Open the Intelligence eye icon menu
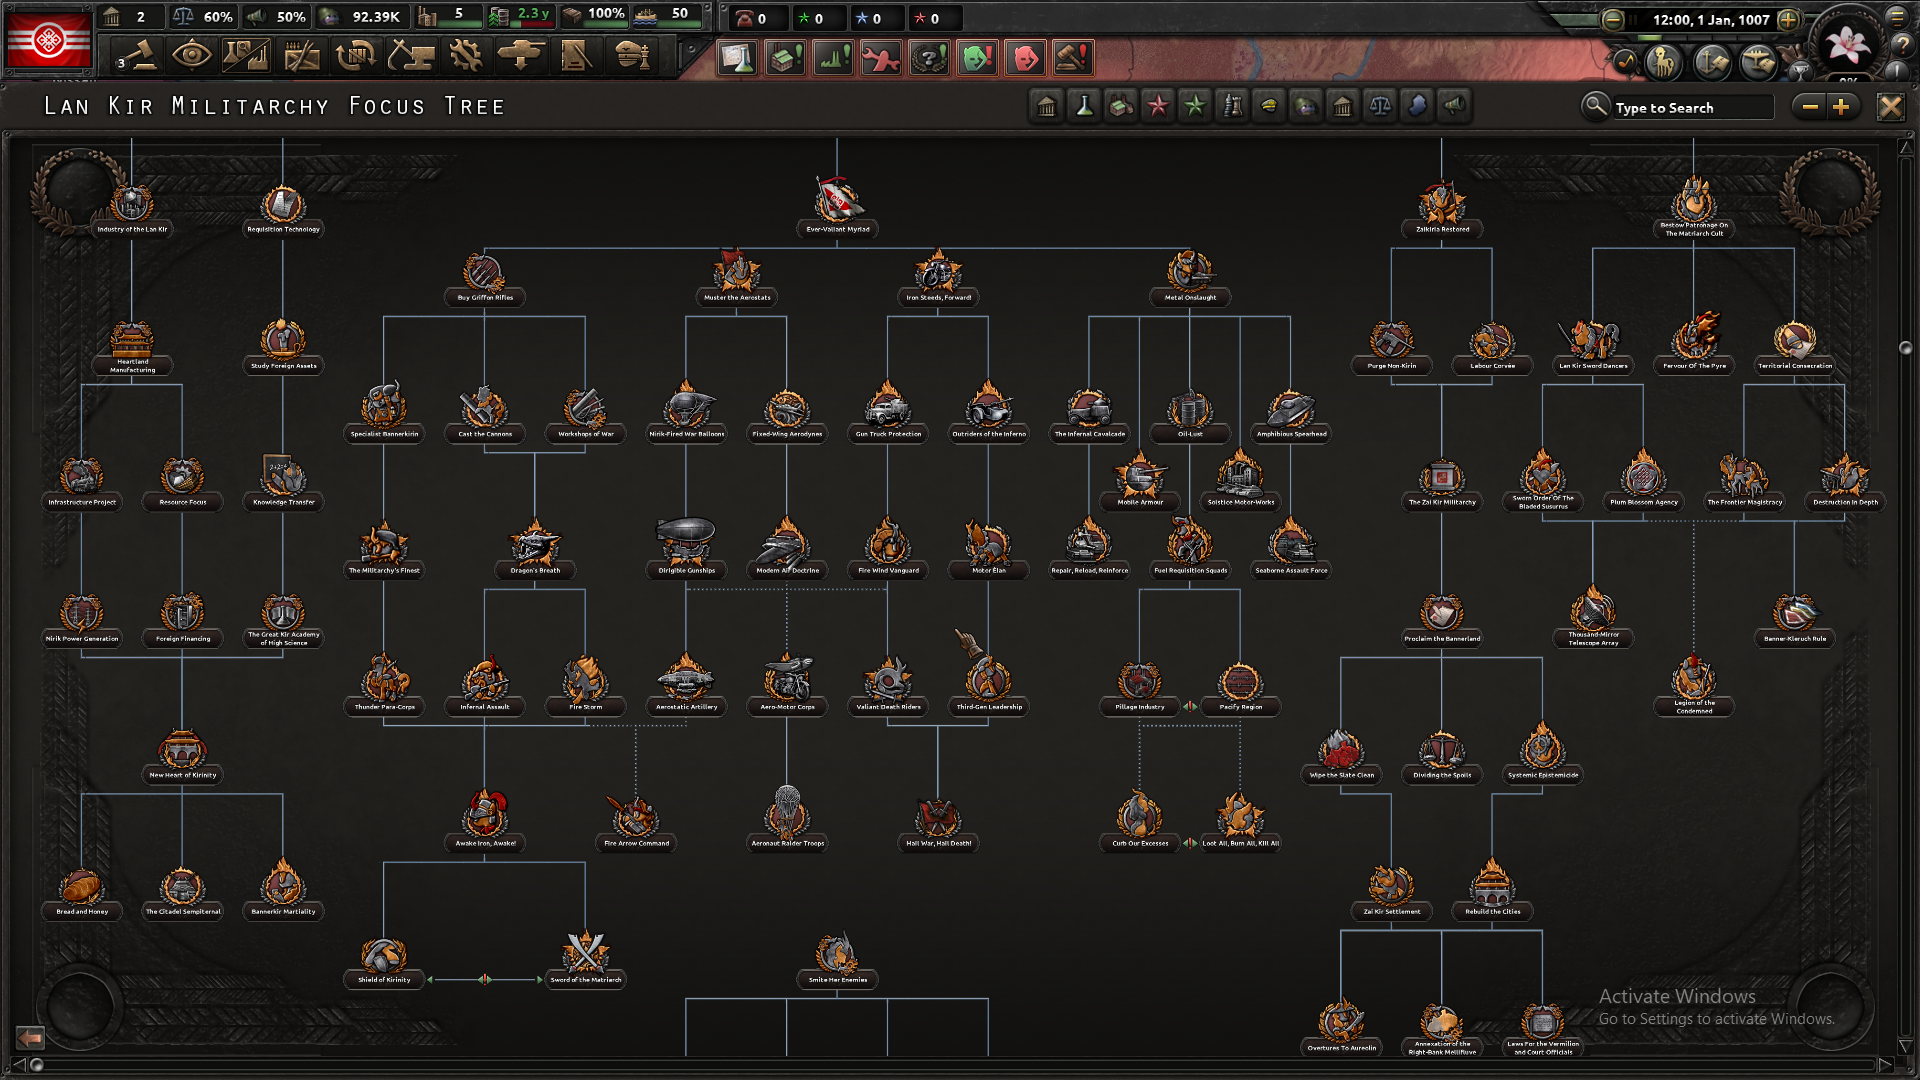The width and height of the screenshot is (1920, 1080). 191,56
